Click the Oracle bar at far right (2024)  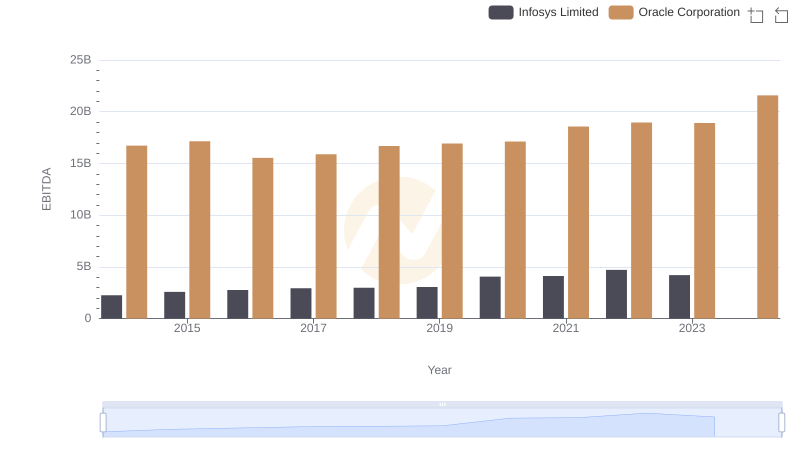coord(767,207)
